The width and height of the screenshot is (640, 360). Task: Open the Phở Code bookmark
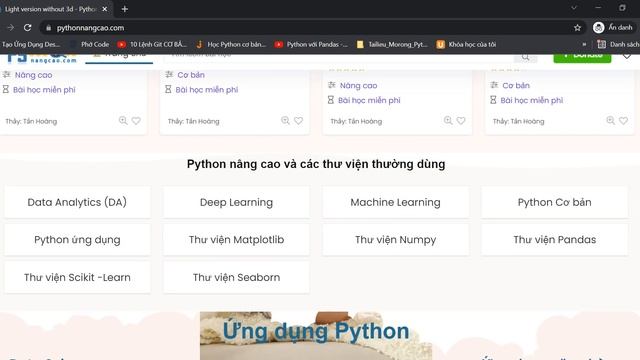coord(90,44)
